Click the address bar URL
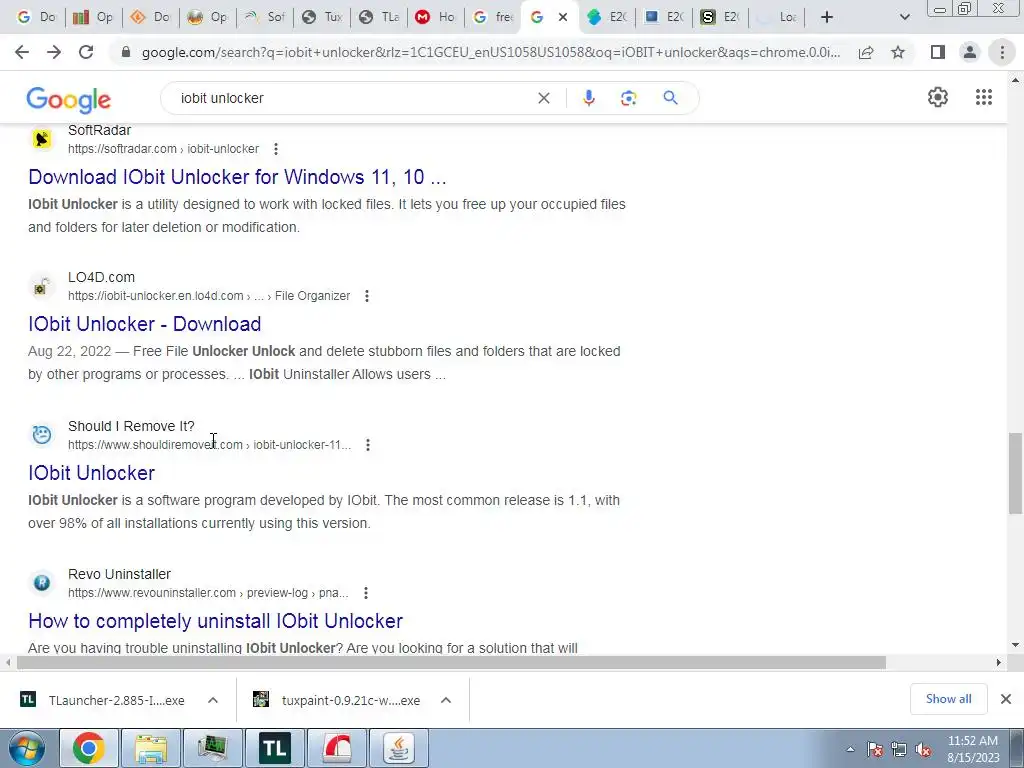 point(491,52)
